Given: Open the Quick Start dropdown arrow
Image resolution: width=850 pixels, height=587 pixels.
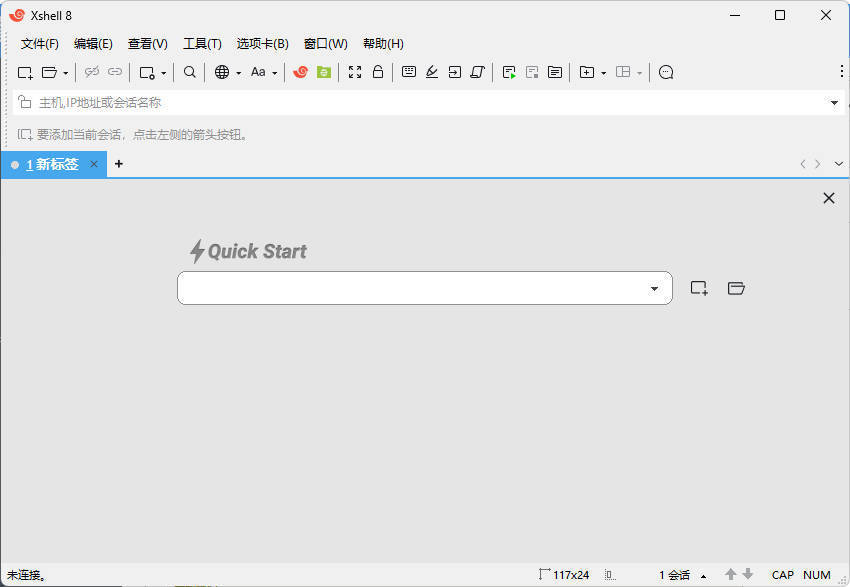Looking at the screenshot, I should click(x=655, y=288).
